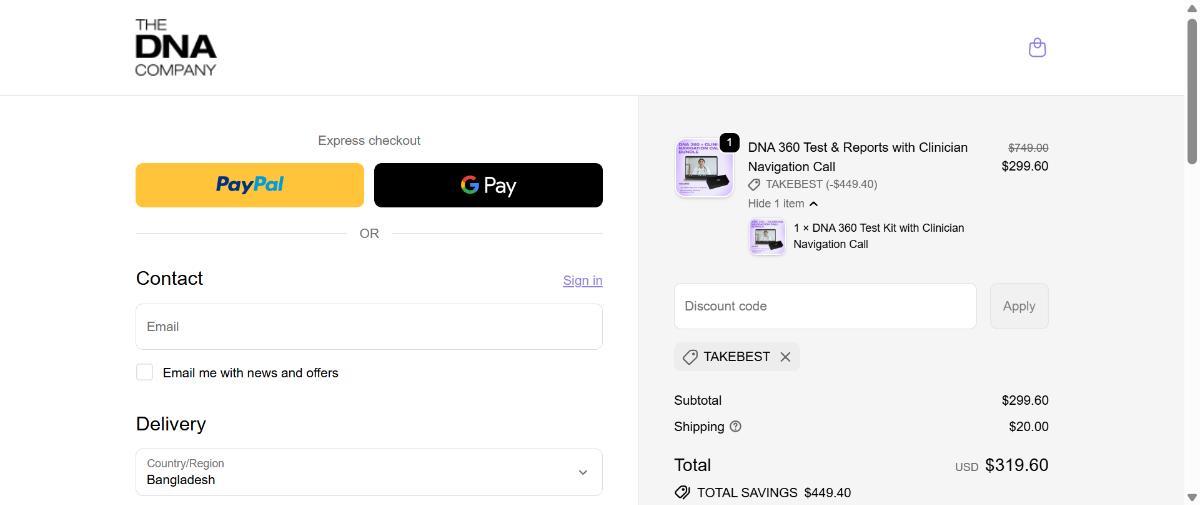Click the TAKEBEST discount tag icon
This screenshot has height=505, width=1200.
pyautogui.click(x=690, y=357)
